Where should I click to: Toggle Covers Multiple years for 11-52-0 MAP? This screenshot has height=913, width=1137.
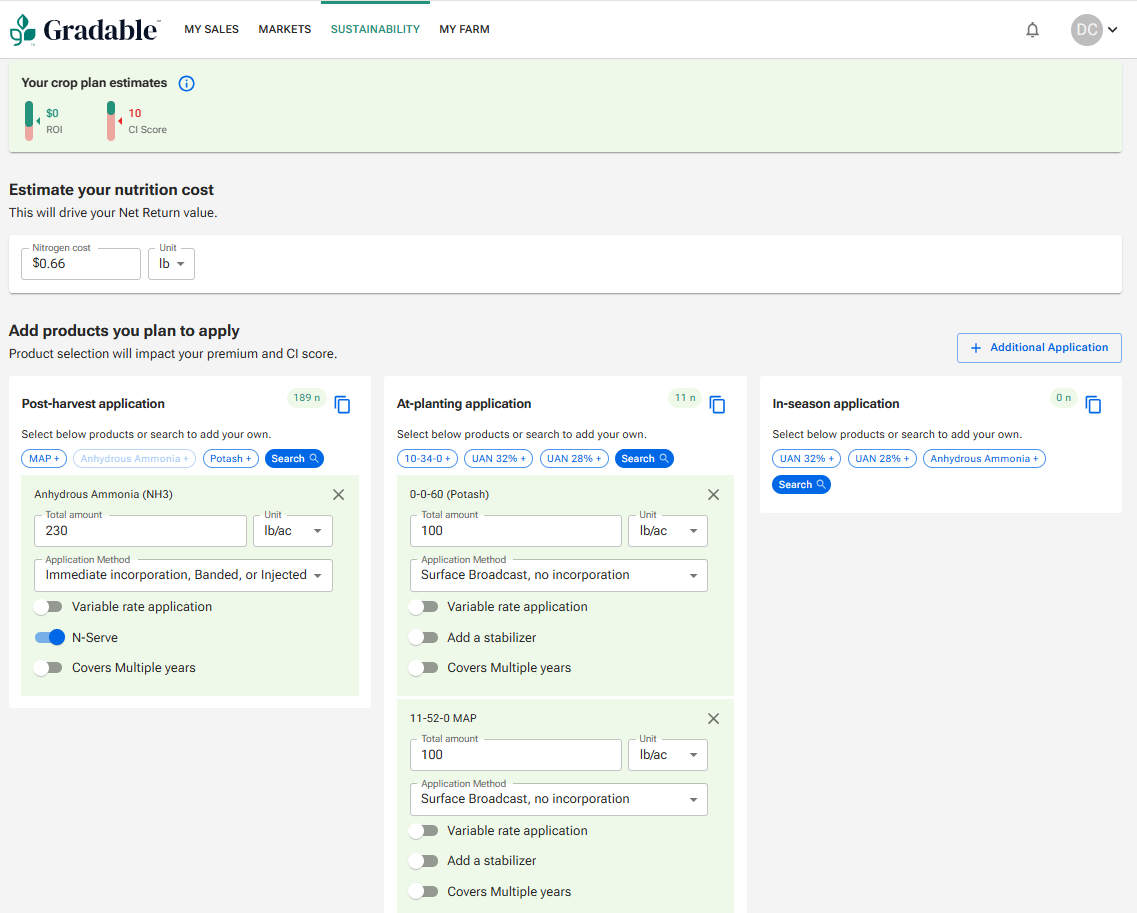423,892
